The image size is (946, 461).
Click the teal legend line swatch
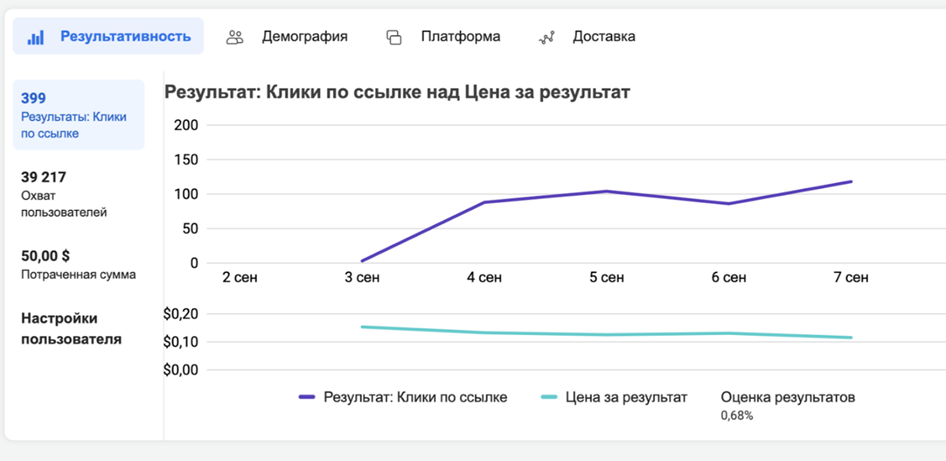click(x=549, y=397)
